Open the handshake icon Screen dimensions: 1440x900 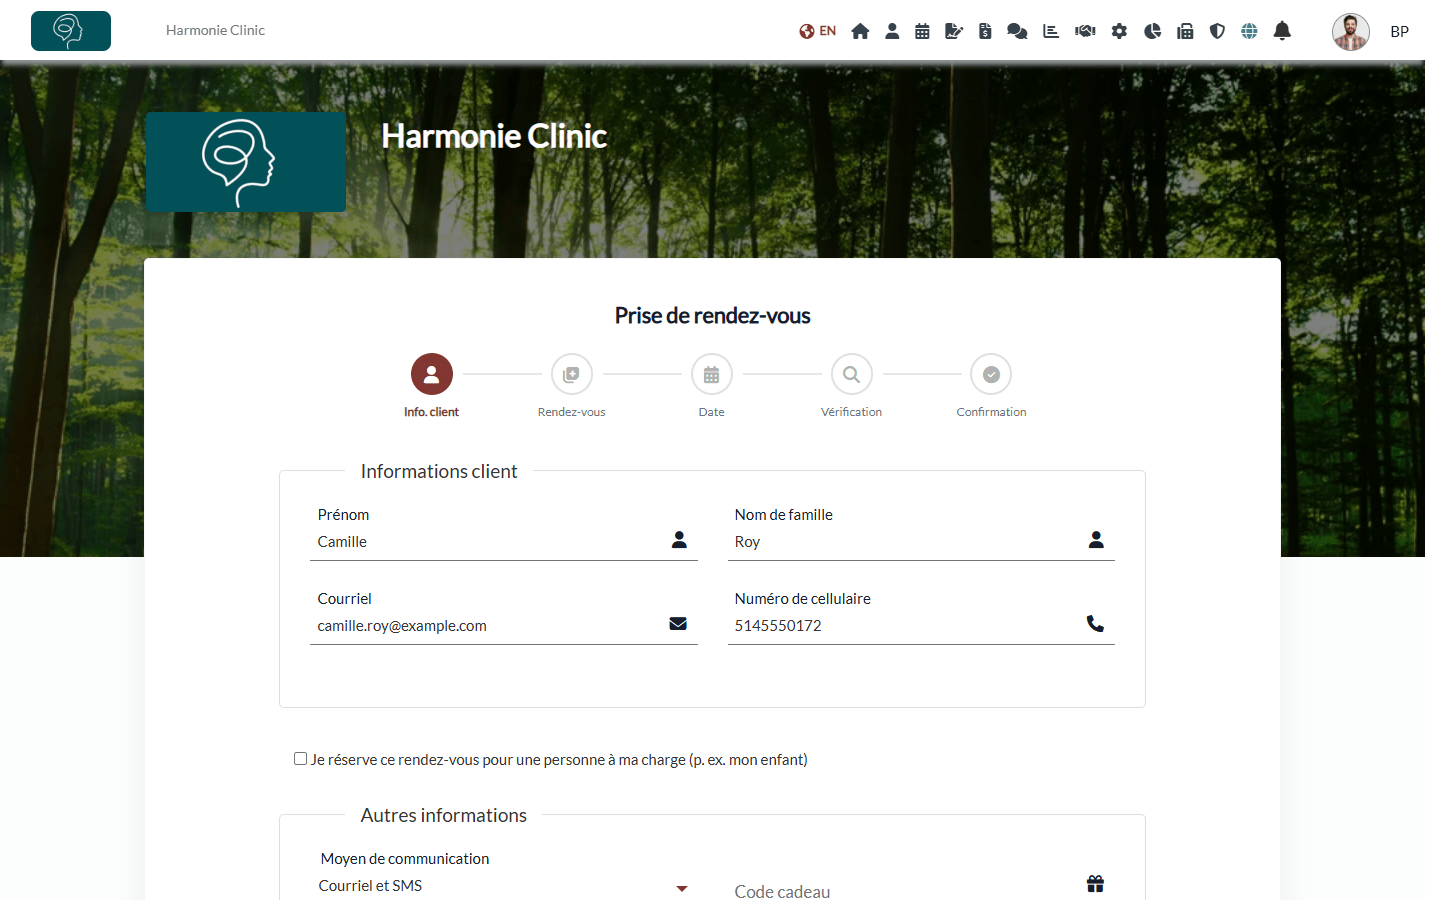click(1085, 31)
